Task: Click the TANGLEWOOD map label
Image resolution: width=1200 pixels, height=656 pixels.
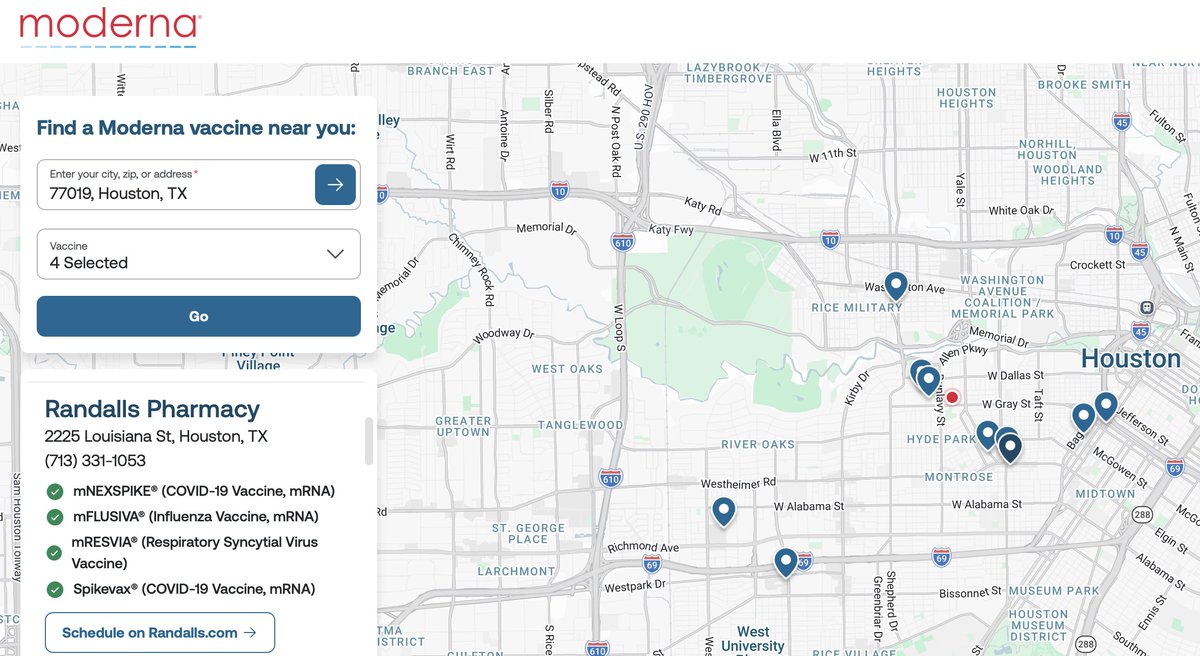Action: pyautogui.click(x=580, y=425)
